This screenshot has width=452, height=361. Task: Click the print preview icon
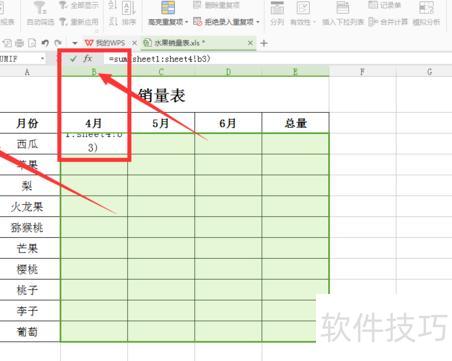(32, 43)
